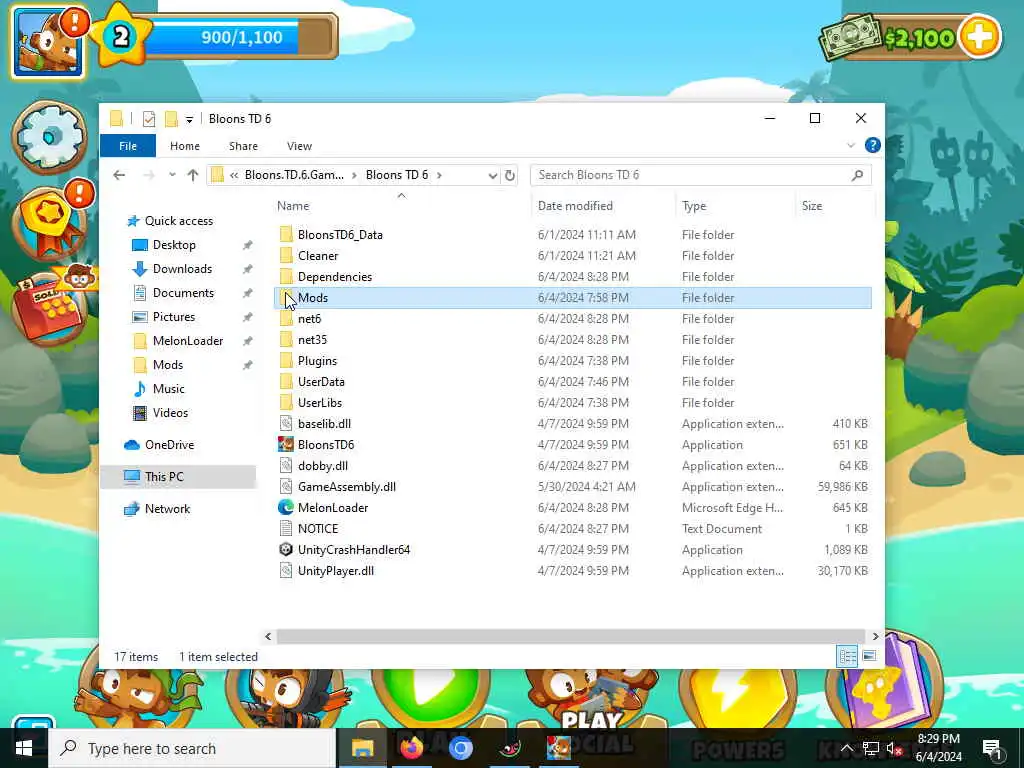Switch to Details view layout icon
Screen dimensions: 1024x768
847,656
